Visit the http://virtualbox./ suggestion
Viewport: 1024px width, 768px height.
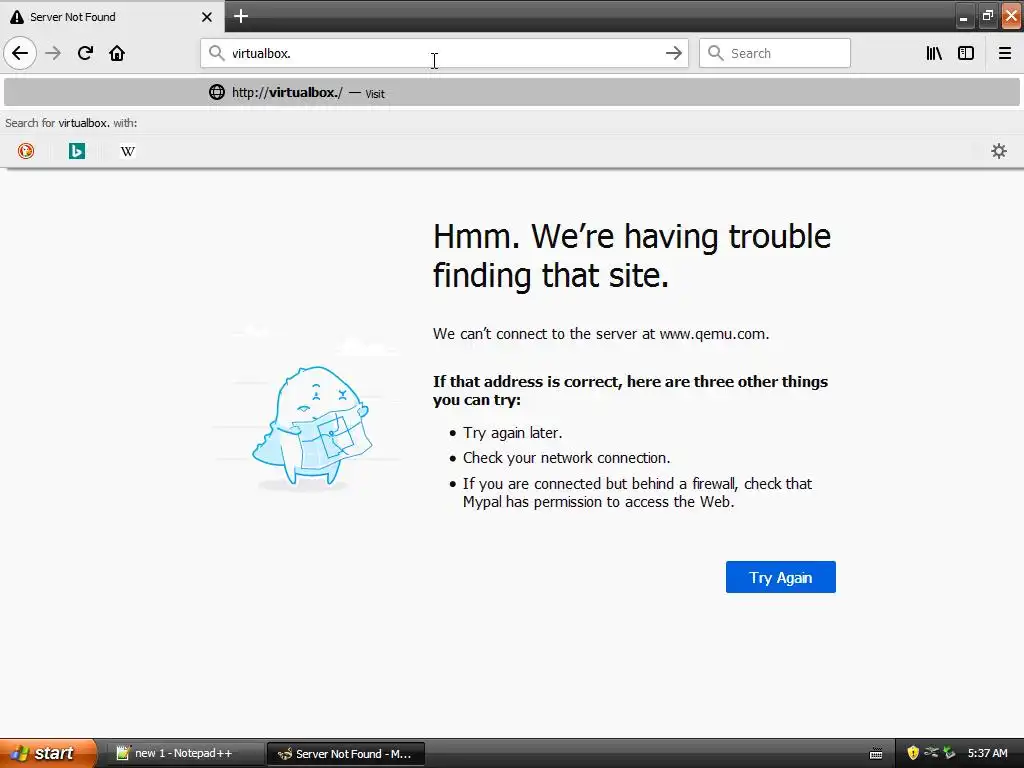(511, 92)
